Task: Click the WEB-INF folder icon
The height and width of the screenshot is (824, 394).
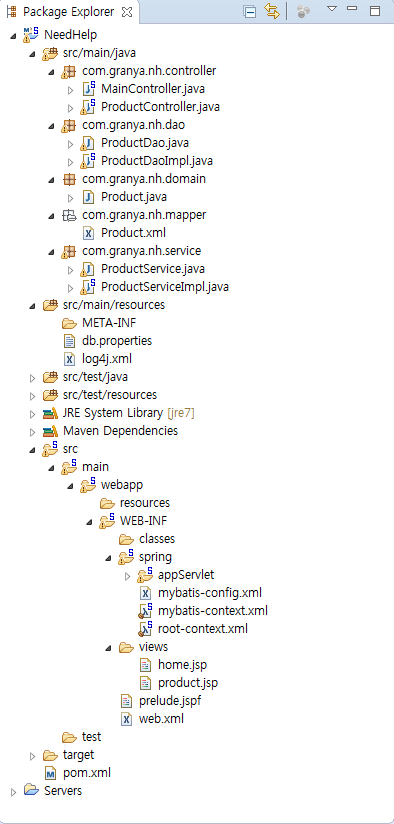Action: 107,520
